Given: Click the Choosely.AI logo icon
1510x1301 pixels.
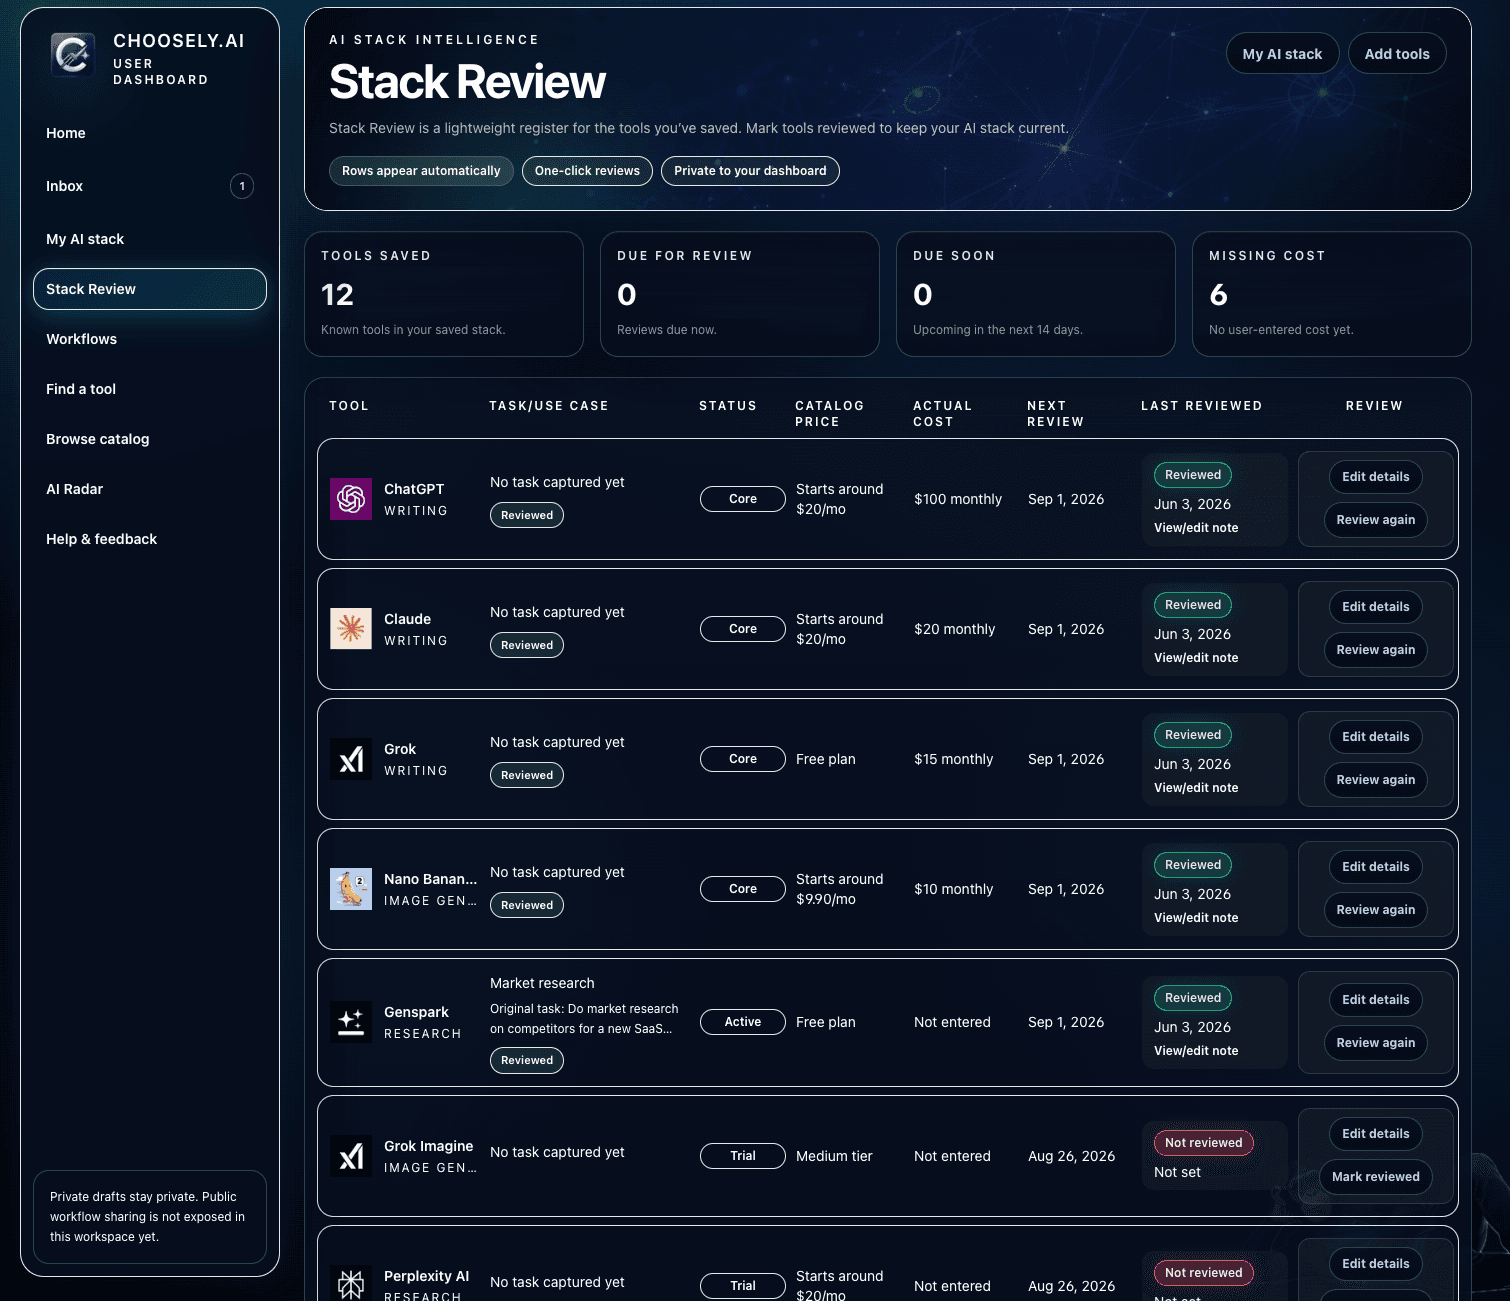Looking at the screenshot, I should tap(73, 54).
